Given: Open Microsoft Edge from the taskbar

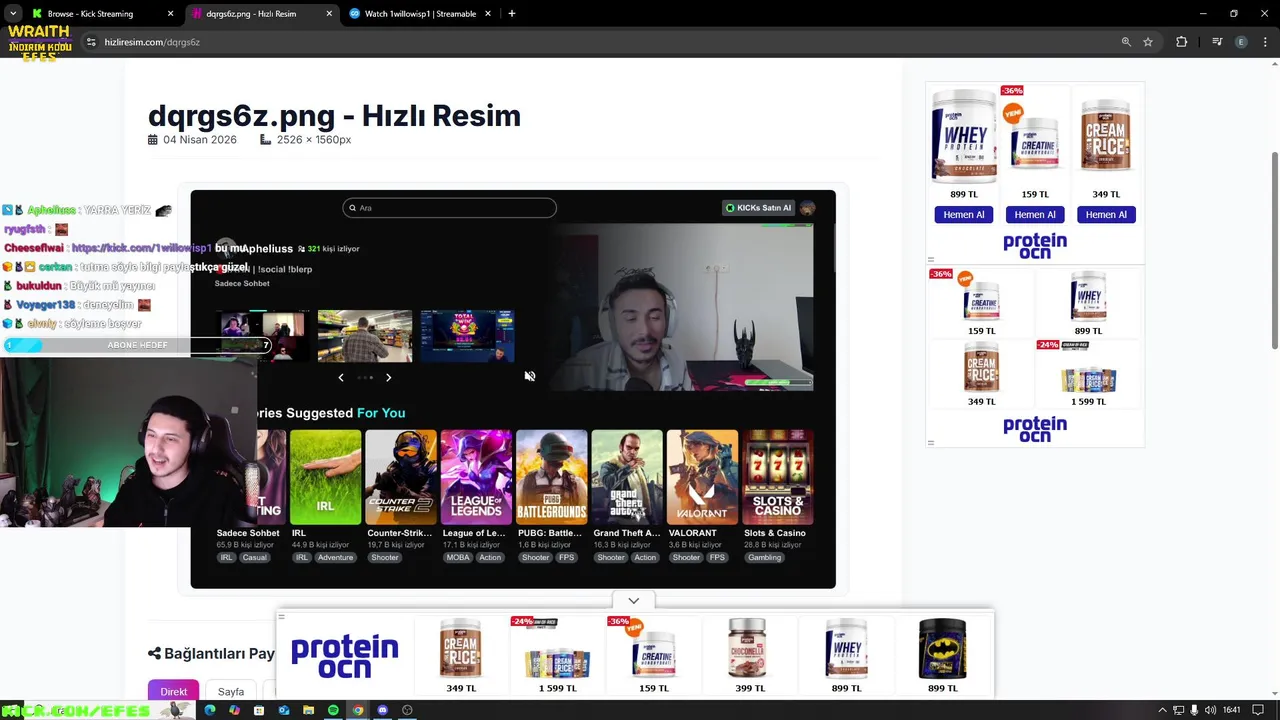Looking at the screenshot, I should [x=209, y=710].
